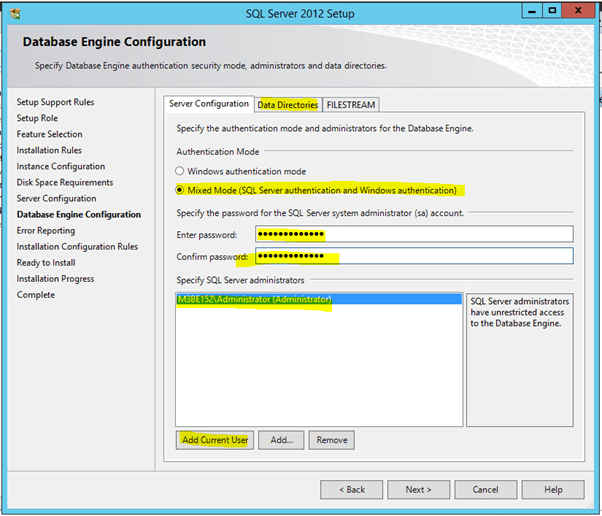Open the FILESTREAM tab
This screenshot has width=602, height=516.
351,105
